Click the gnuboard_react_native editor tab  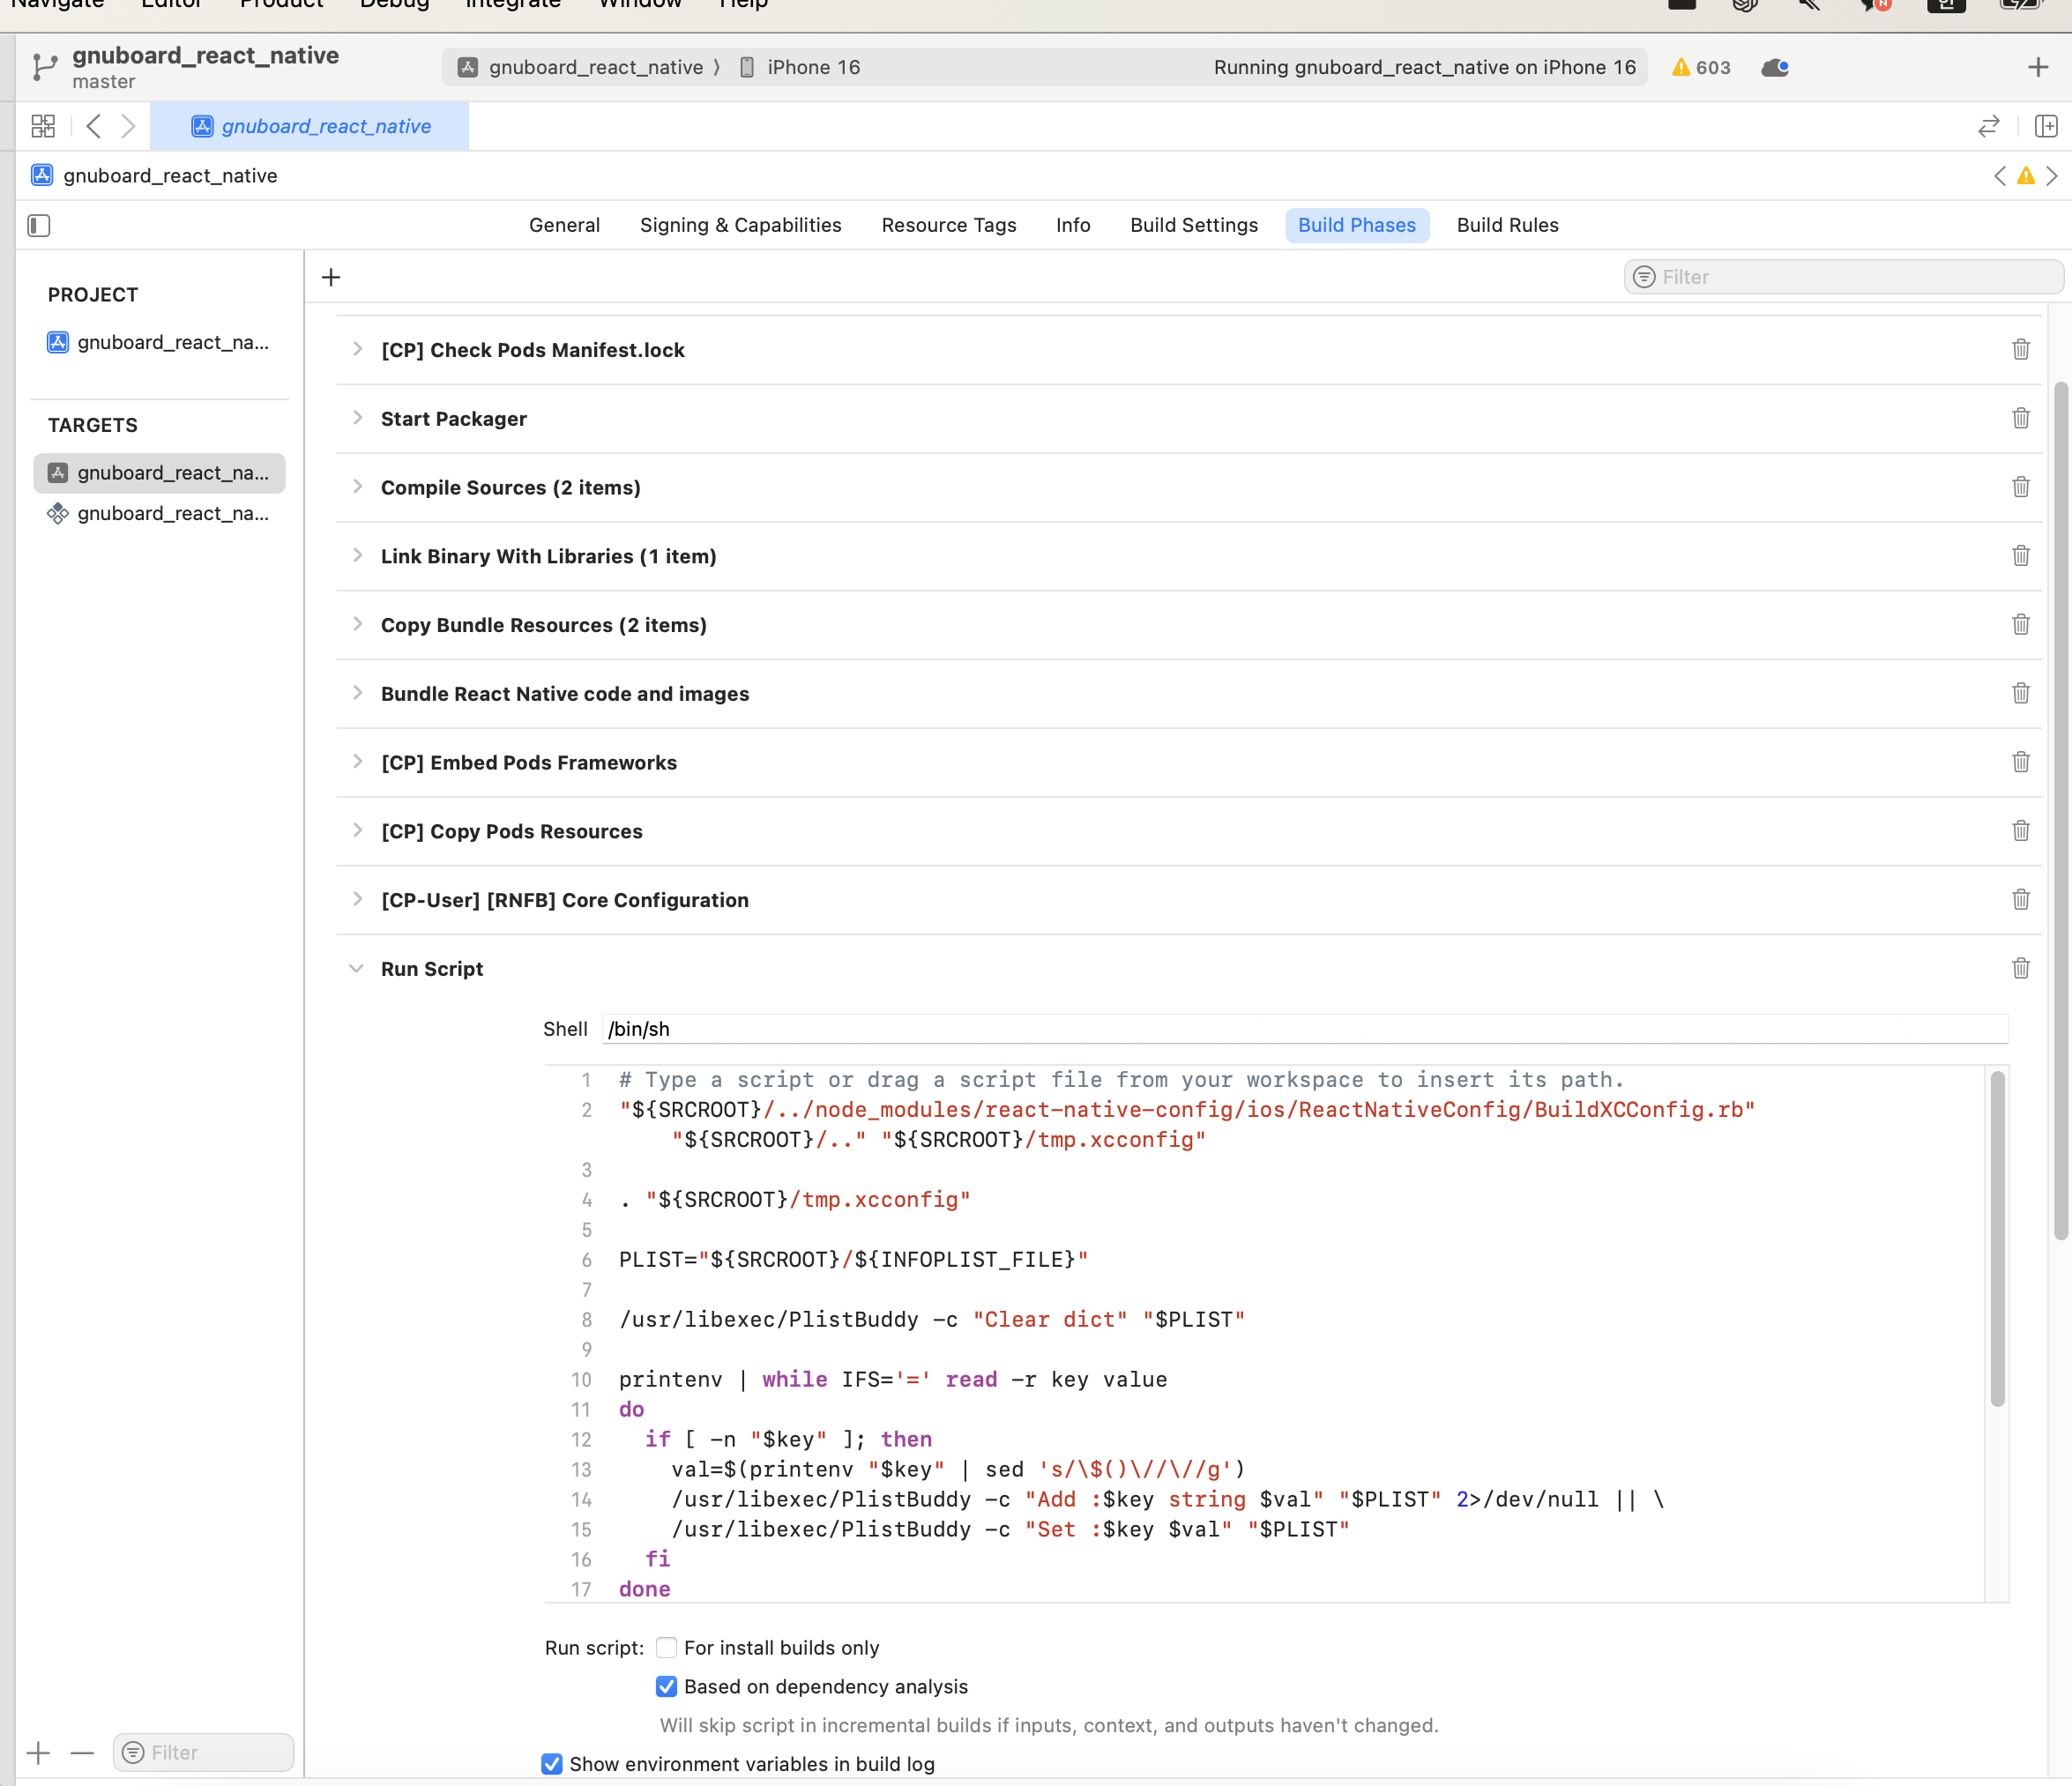click(x=310, y=126)
